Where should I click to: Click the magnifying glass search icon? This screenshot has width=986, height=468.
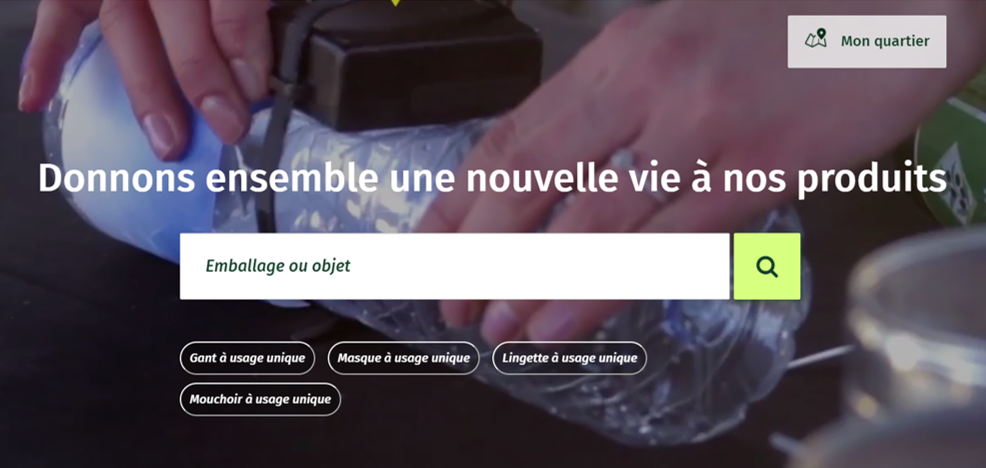(767, 267)
